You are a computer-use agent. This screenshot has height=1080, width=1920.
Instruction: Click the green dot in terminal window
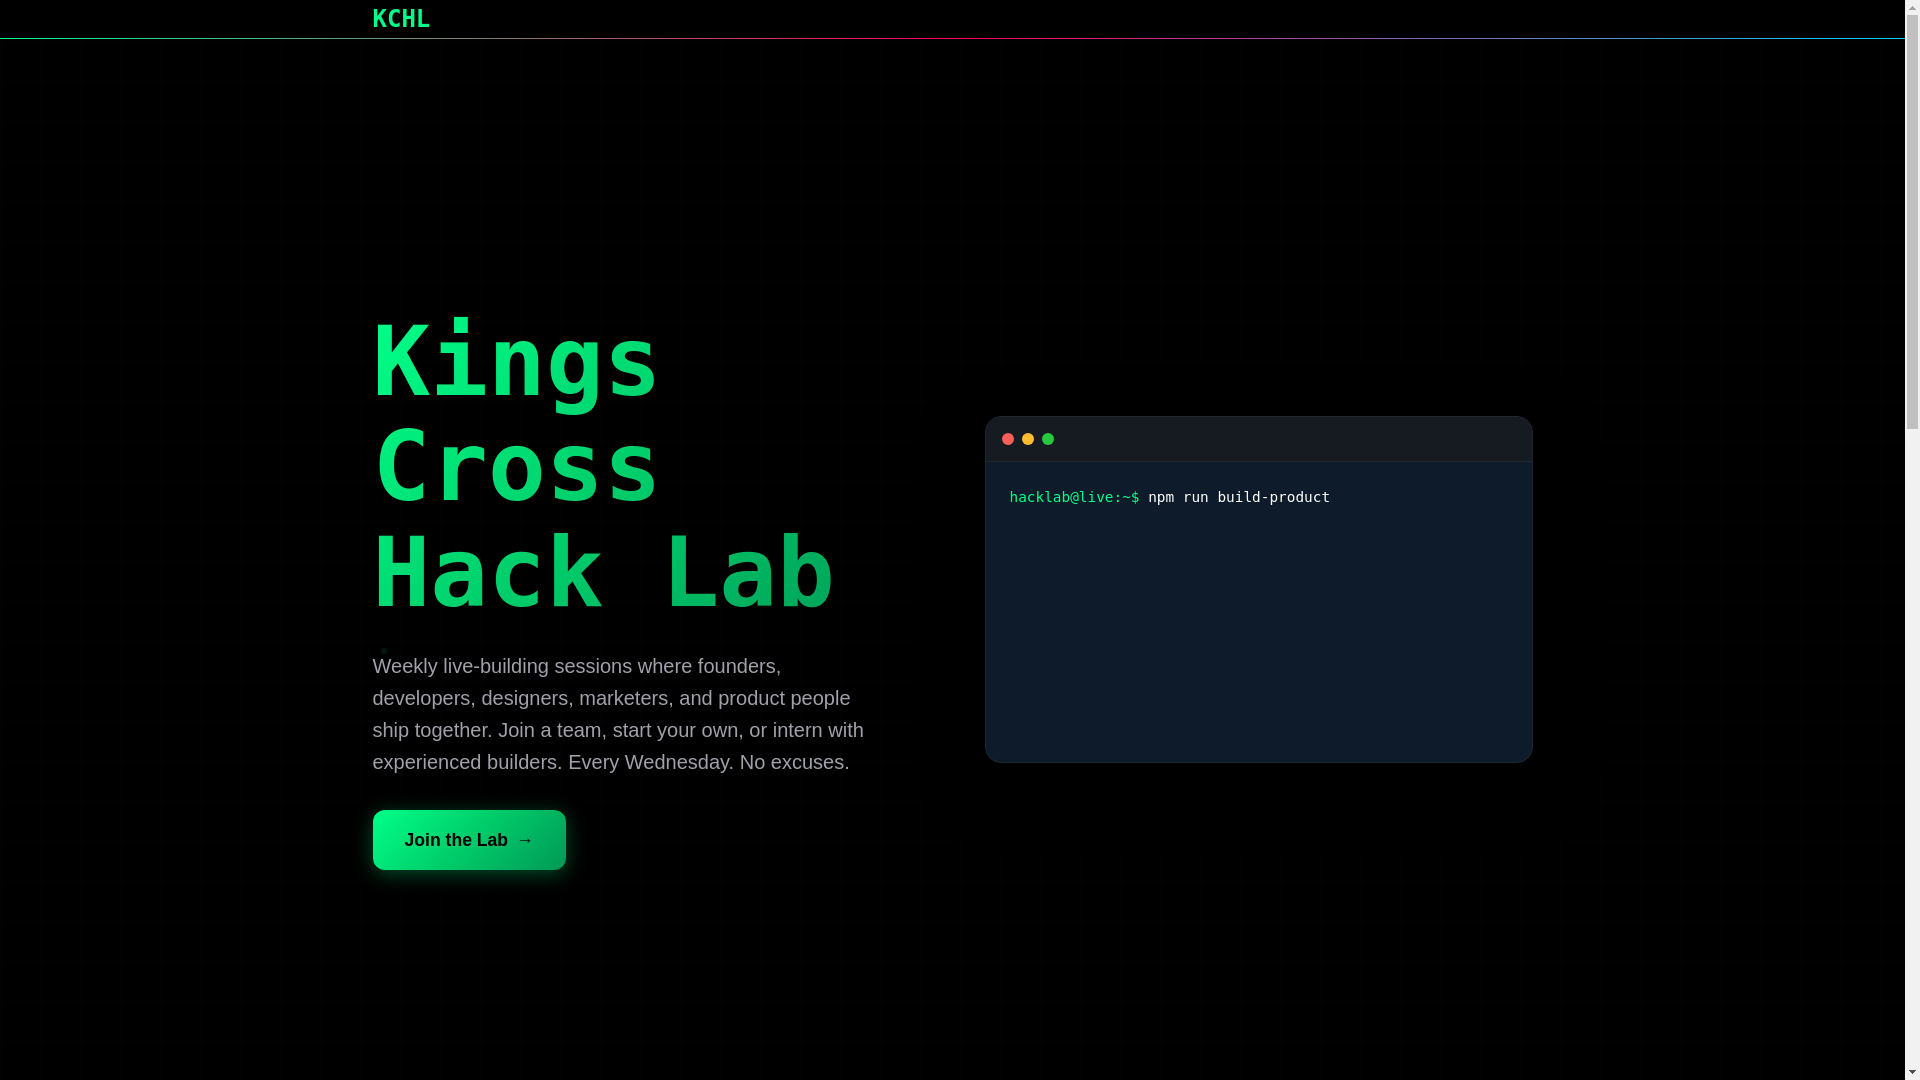pyautogui.click(x=1048, y=439)
